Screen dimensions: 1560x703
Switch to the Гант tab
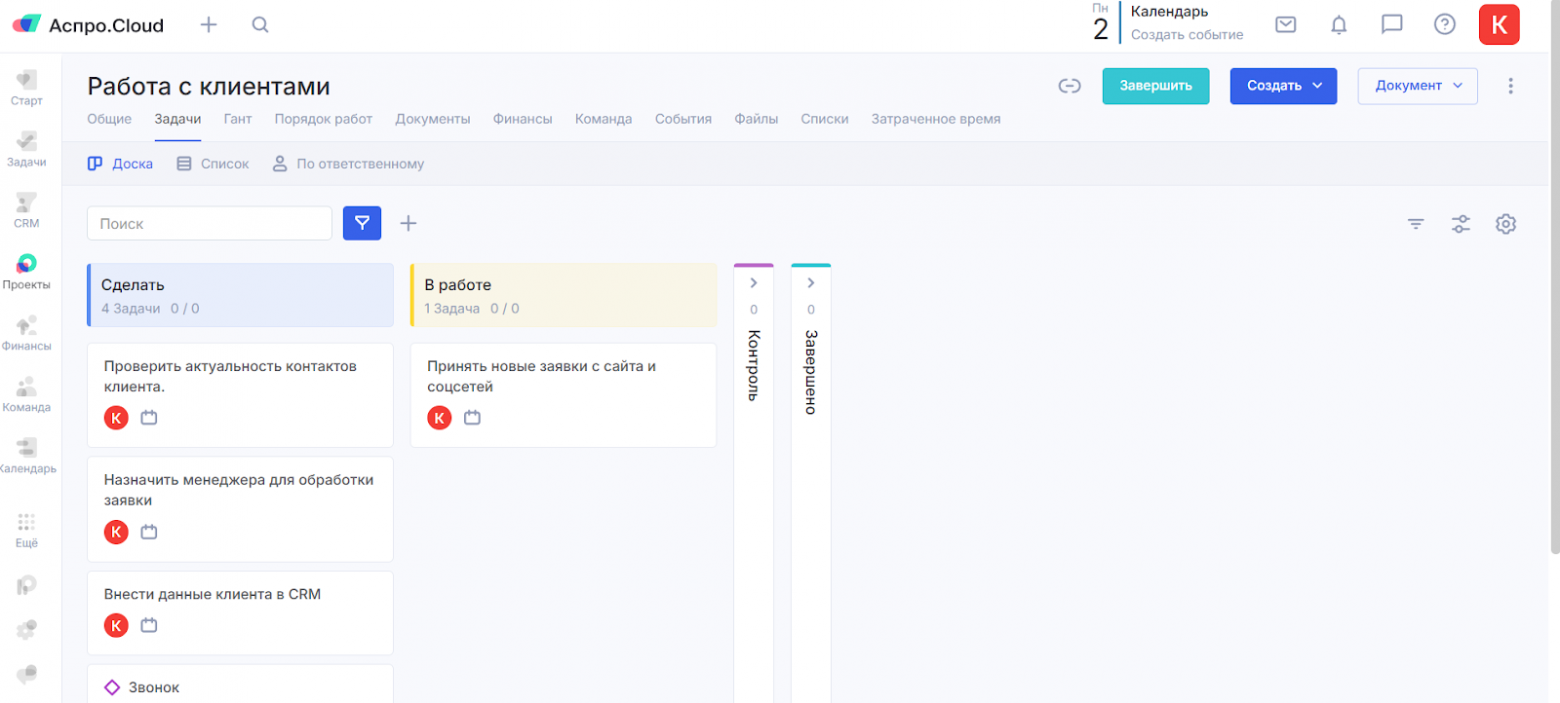[237, 119]
